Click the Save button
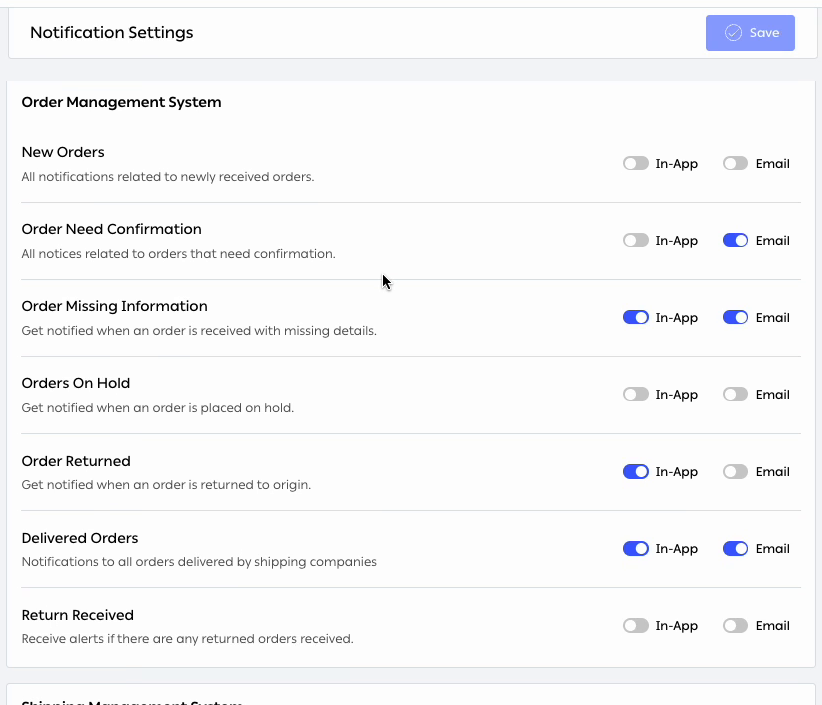The height and width of the screenshot is (705, 822). point(750,33)
